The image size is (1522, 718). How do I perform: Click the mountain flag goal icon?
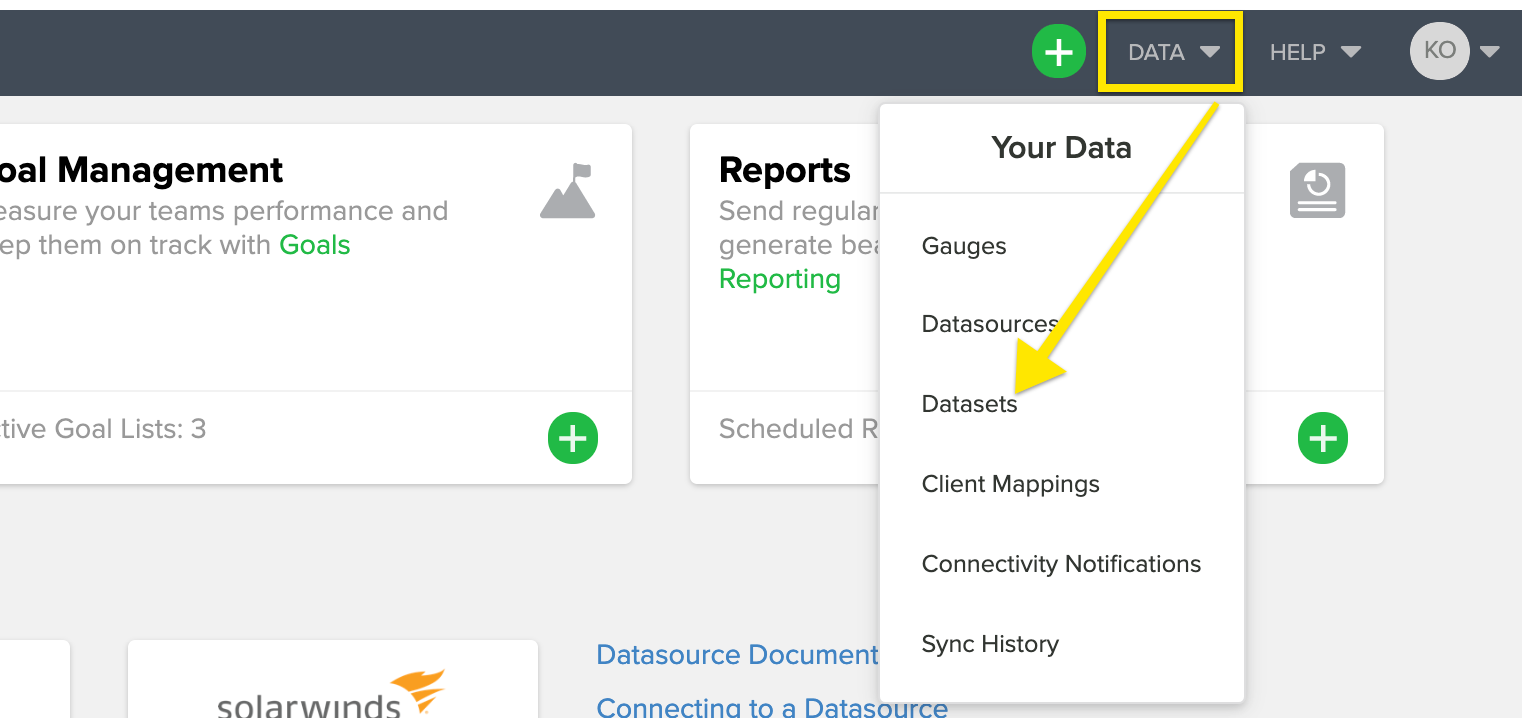567,191
